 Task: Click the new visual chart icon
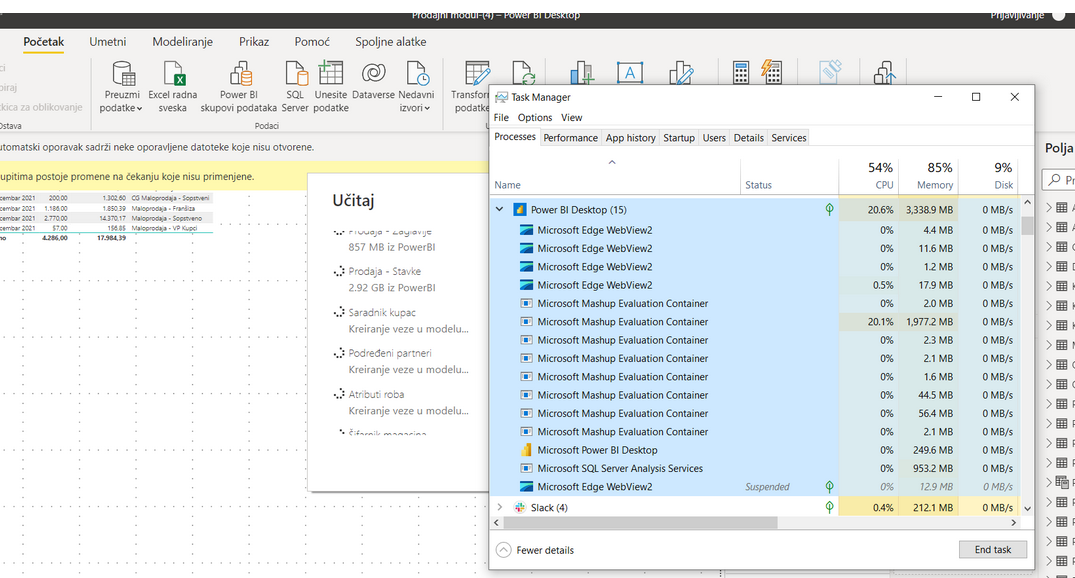[x=581, y=72]
